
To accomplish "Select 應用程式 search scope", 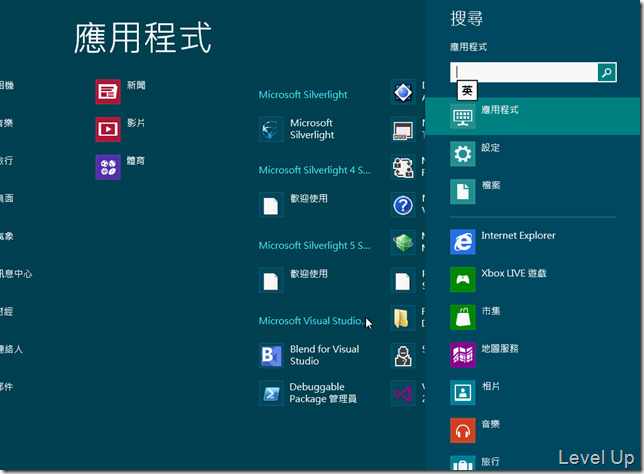I will click(532, 116).
